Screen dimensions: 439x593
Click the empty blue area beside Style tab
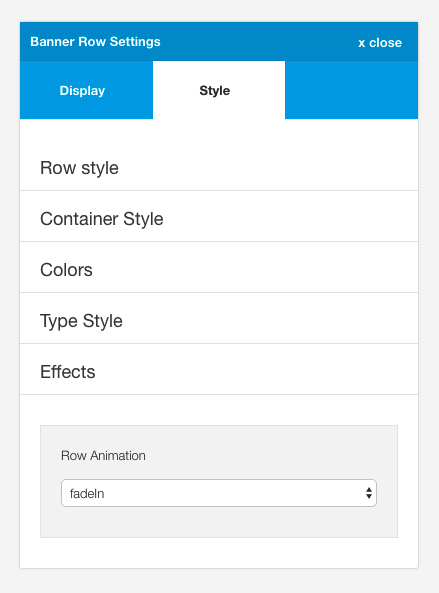click(x=351, y=90)
